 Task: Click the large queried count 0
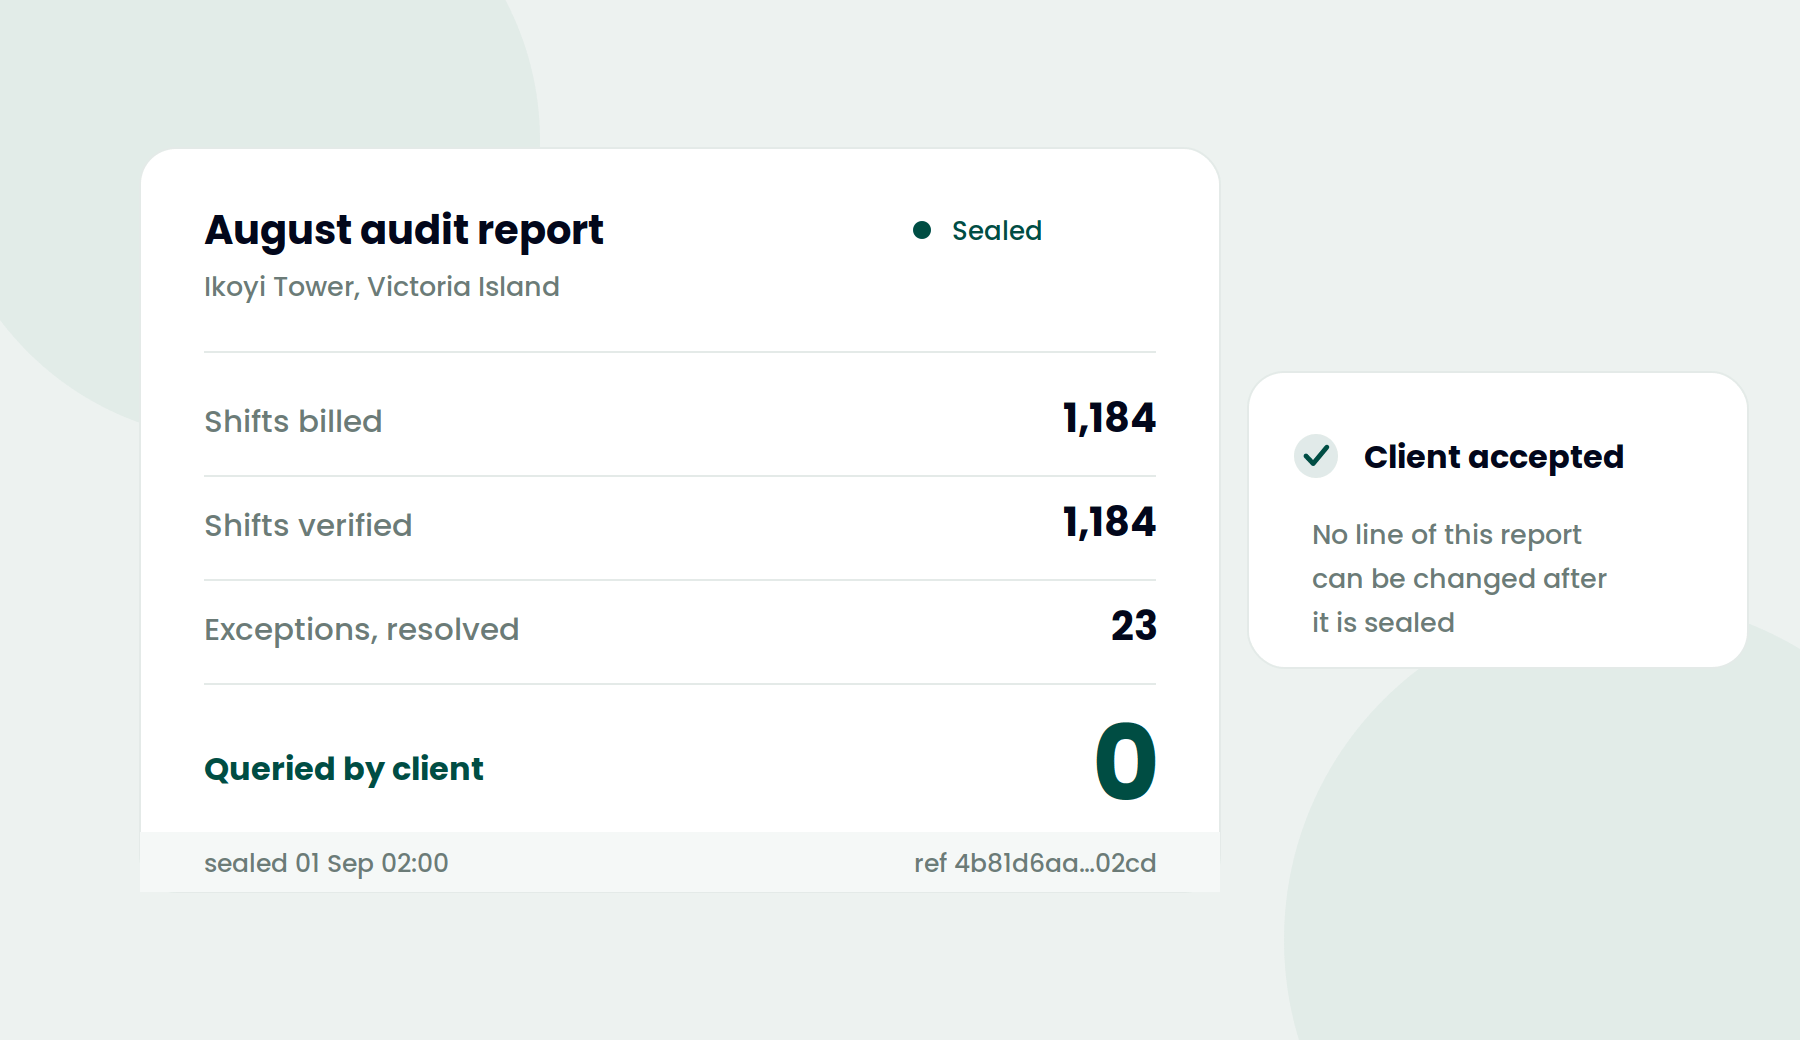[1126, 762]
